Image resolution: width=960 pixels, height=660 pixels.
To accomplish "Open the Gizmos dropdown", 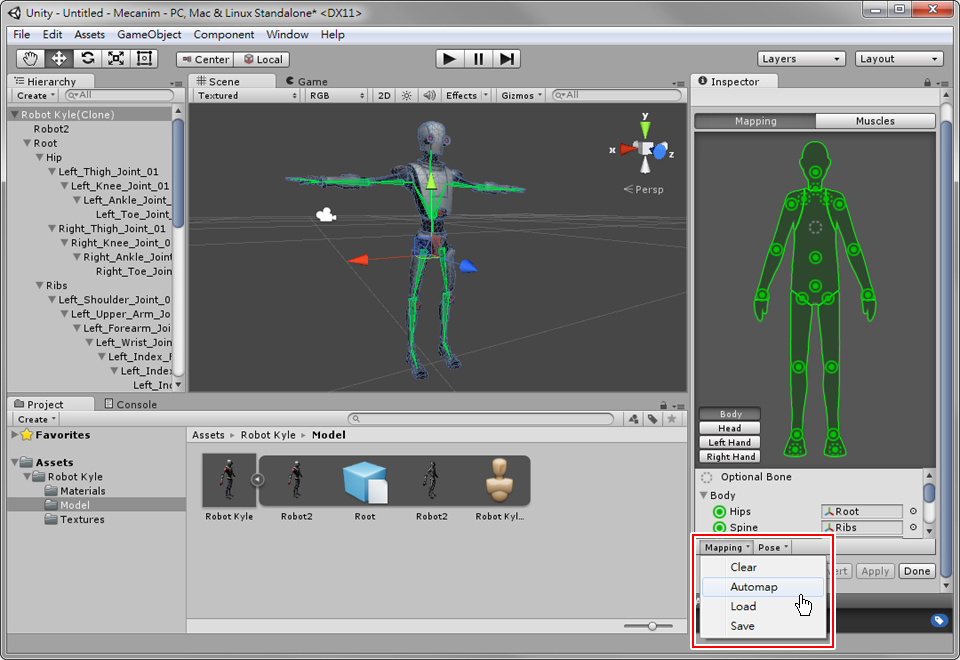I will point(521,96).
